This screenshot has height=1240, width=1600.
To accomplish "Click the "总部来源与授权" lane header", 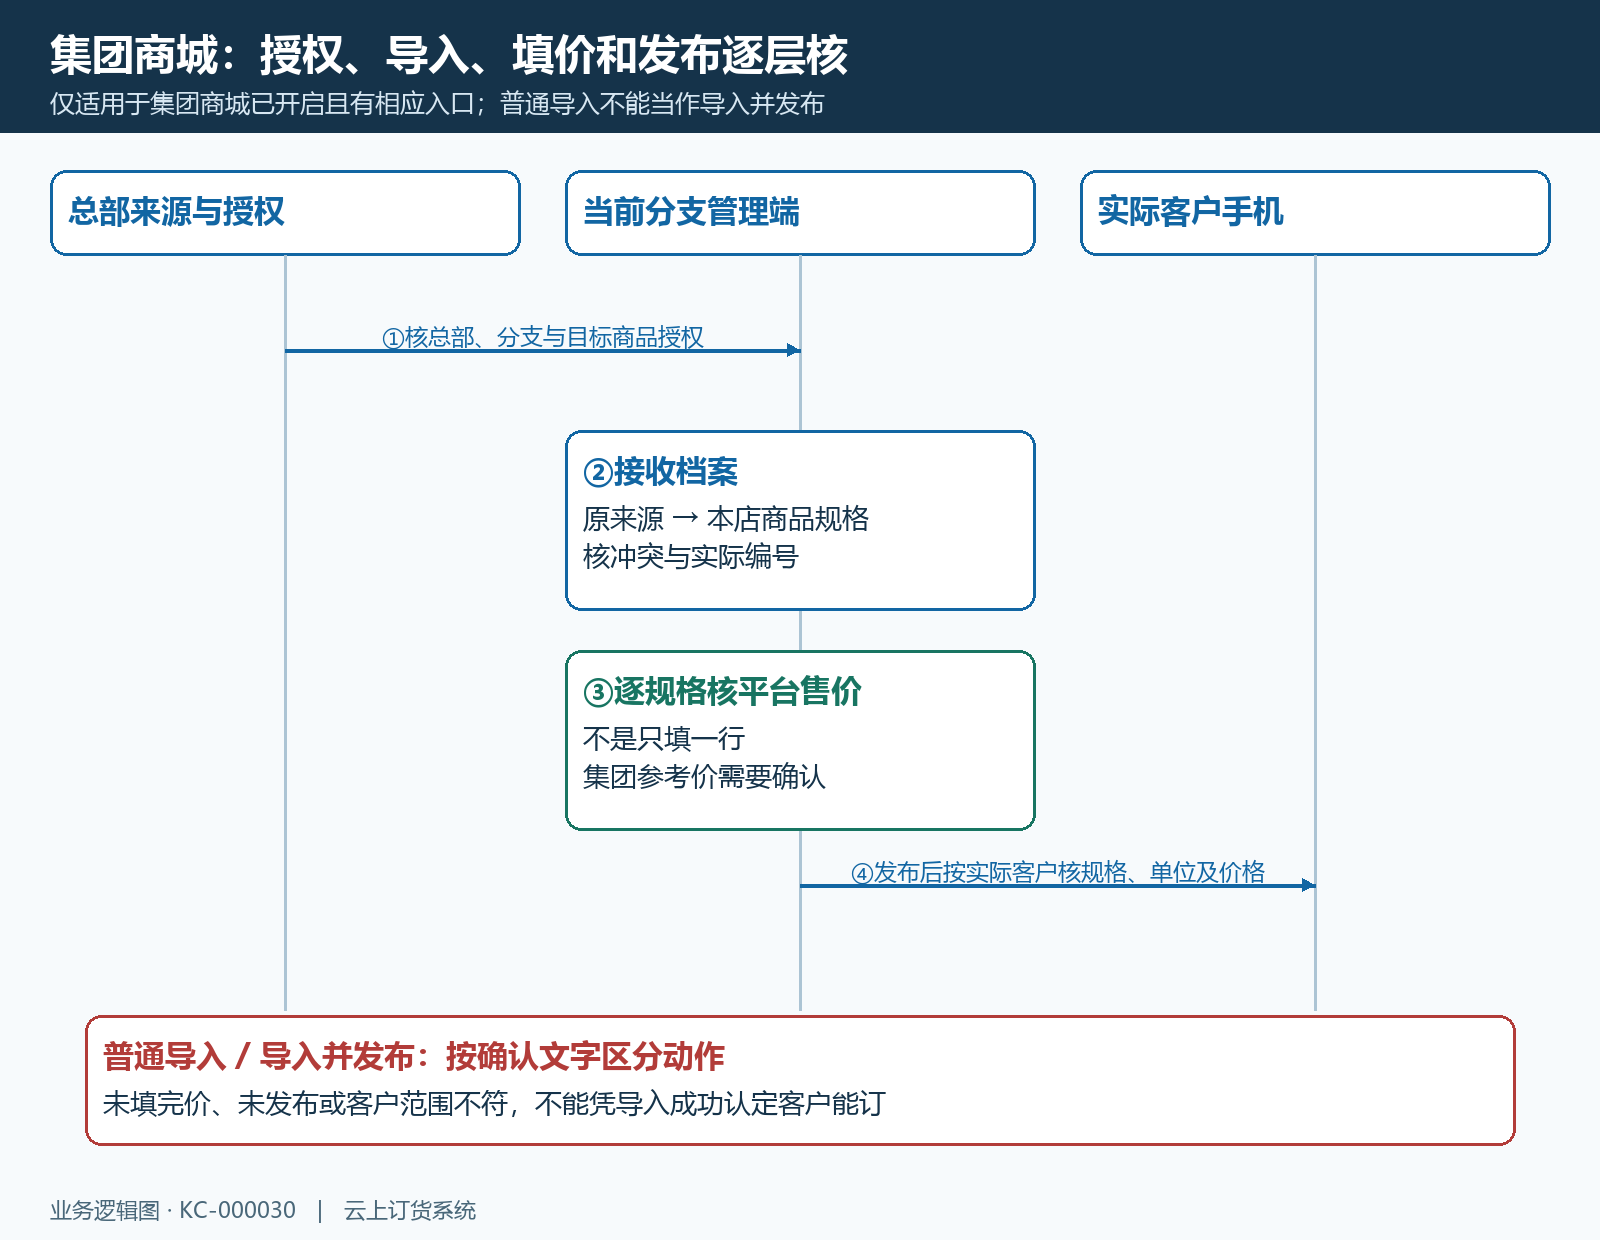I will coord(285,213).
